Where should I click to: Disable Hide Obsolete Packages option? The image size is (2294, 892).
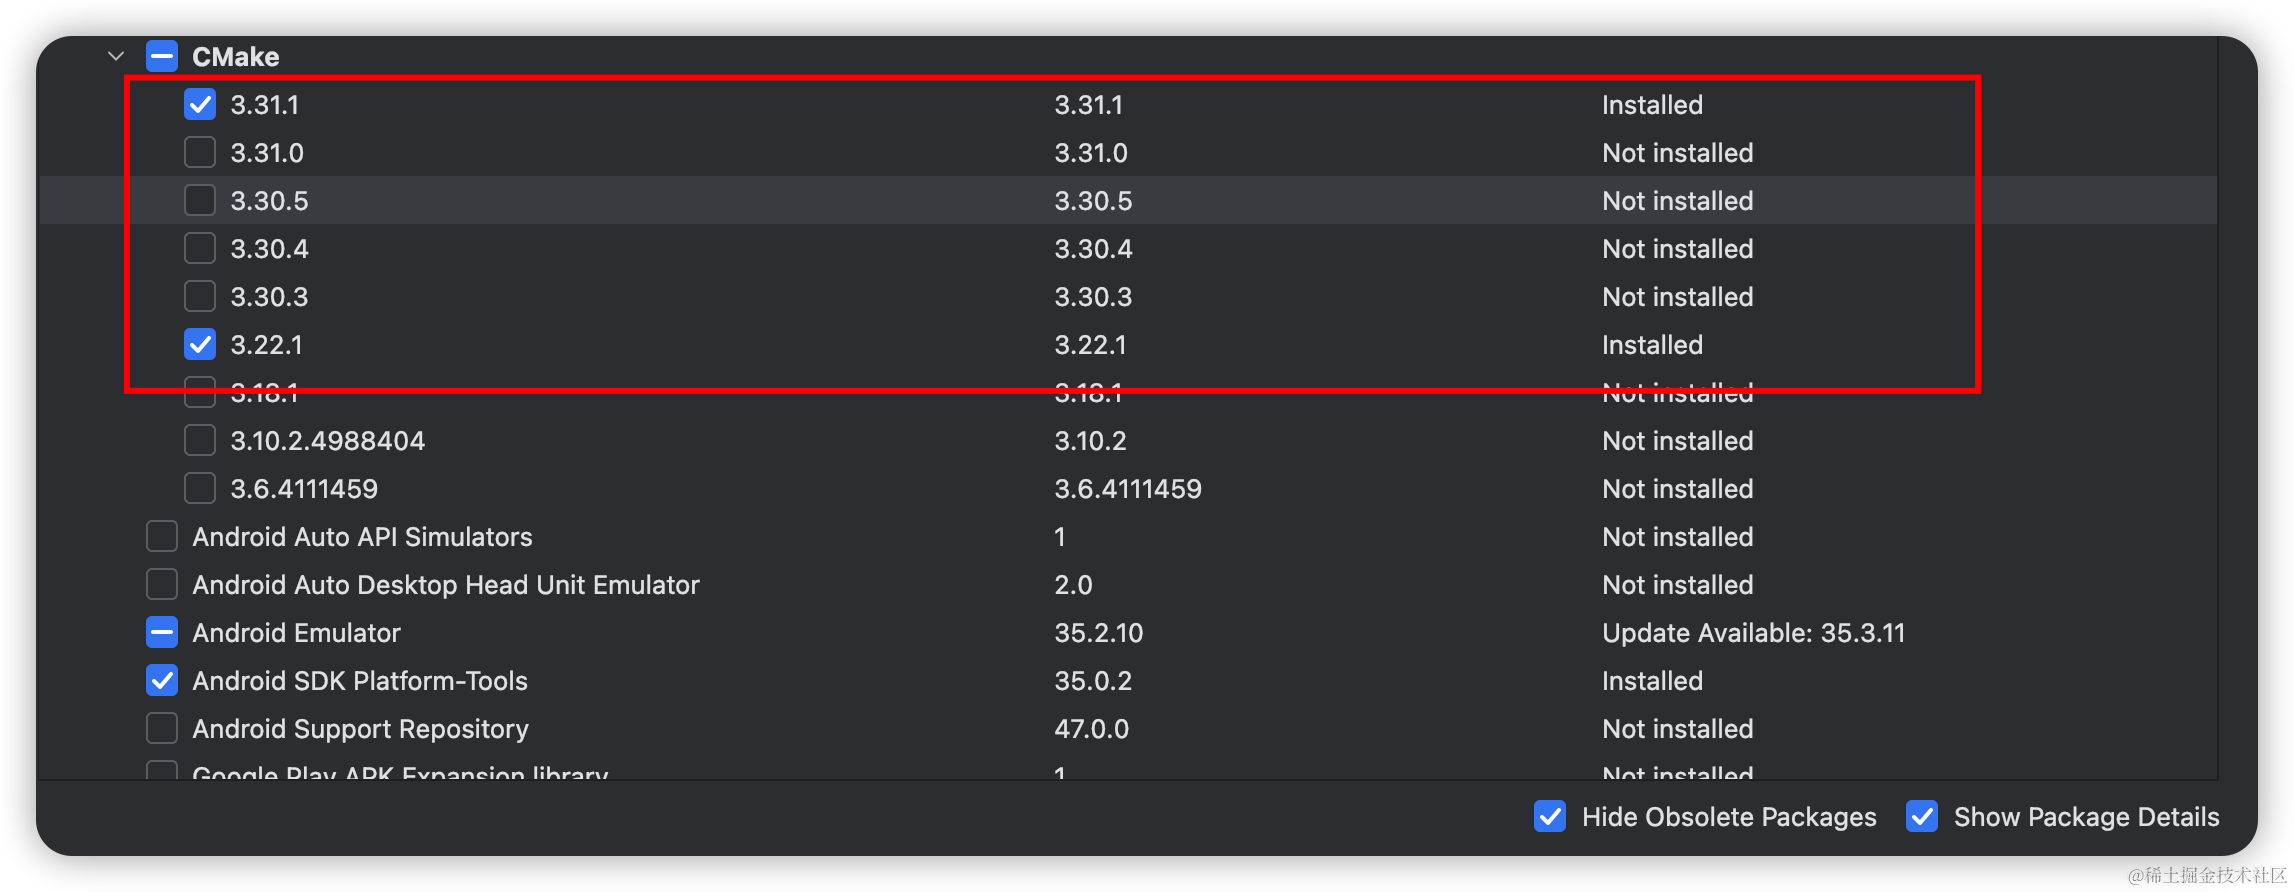point(1550,816)
